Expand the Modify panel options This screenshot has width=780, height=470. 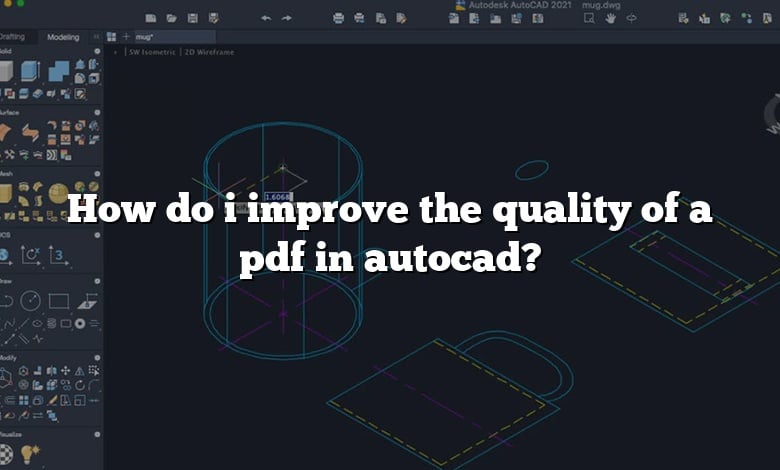pyautogui.click(x=97, y=358)
